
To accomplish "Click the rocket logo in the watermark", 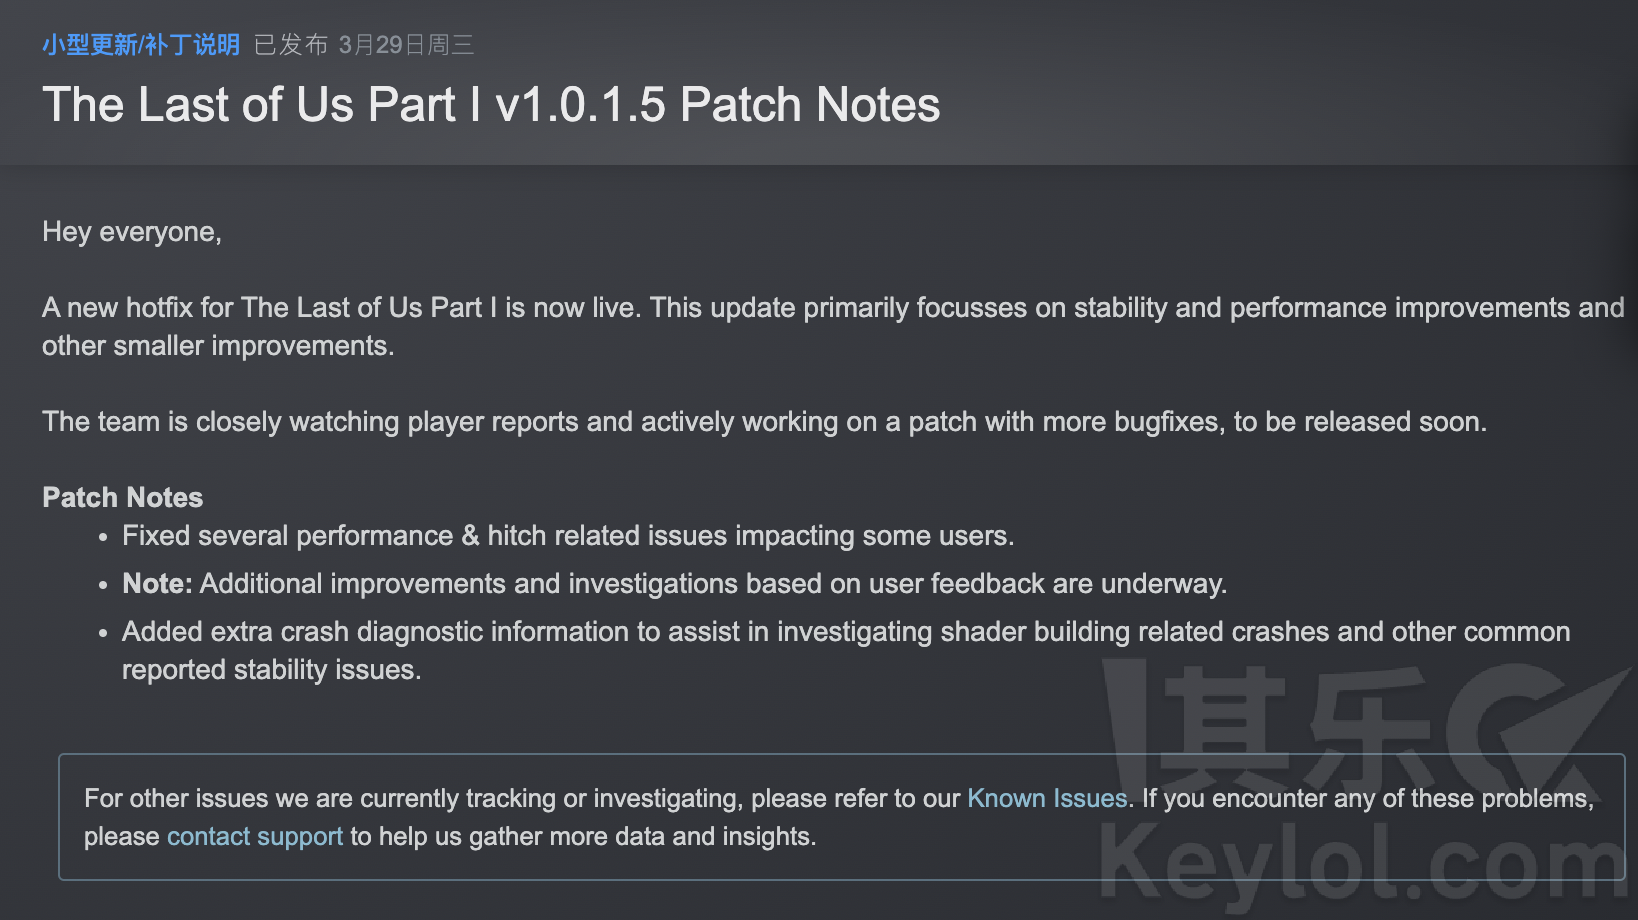I will click(x=1540, y=728).
